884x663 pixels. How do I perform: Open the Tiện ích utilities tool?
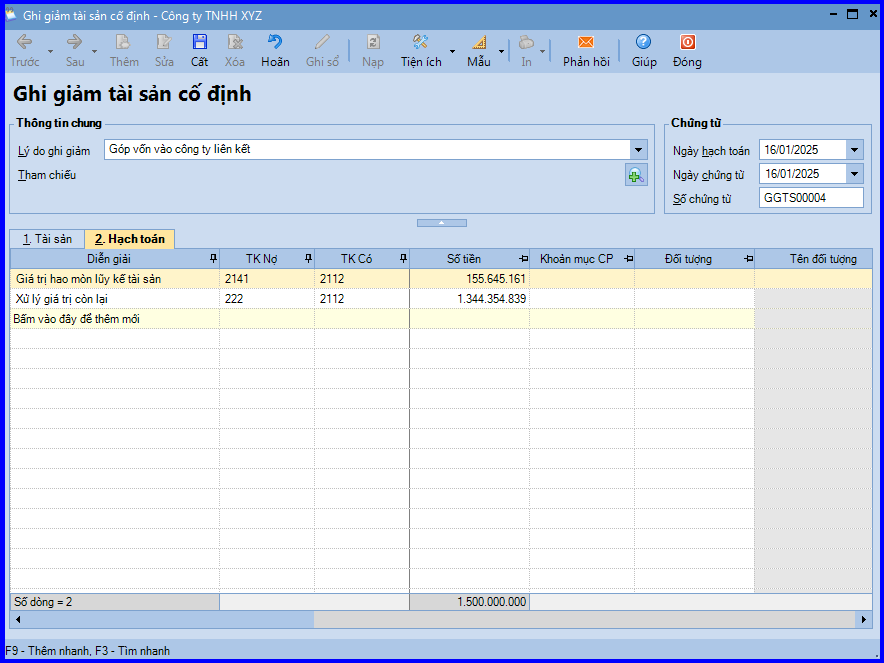click(421, 43)
